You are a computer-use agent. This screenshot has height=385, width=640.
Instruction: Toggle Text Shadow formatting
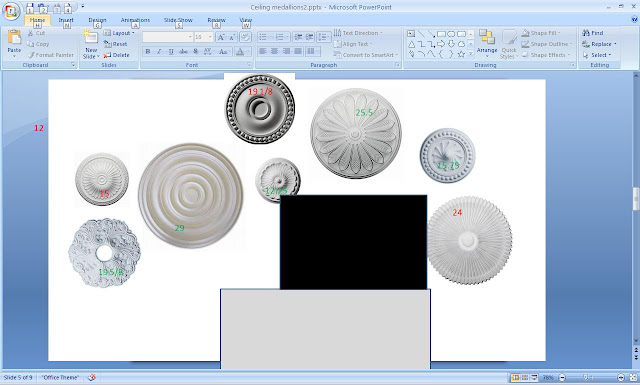pos(196,51)
